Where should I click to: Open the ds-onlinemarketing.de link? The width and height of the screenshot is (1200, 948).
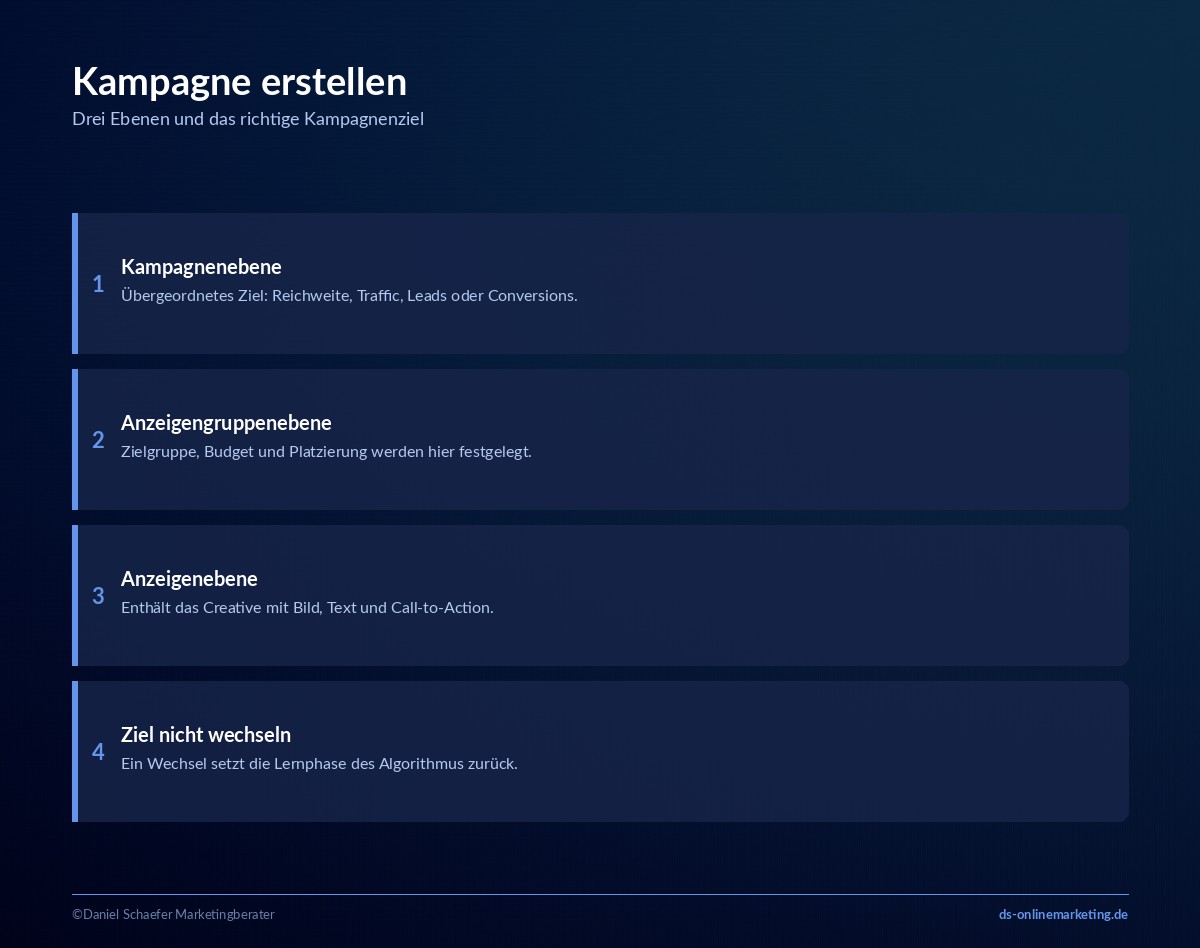pyautogui.click(x=1063, y=914)
